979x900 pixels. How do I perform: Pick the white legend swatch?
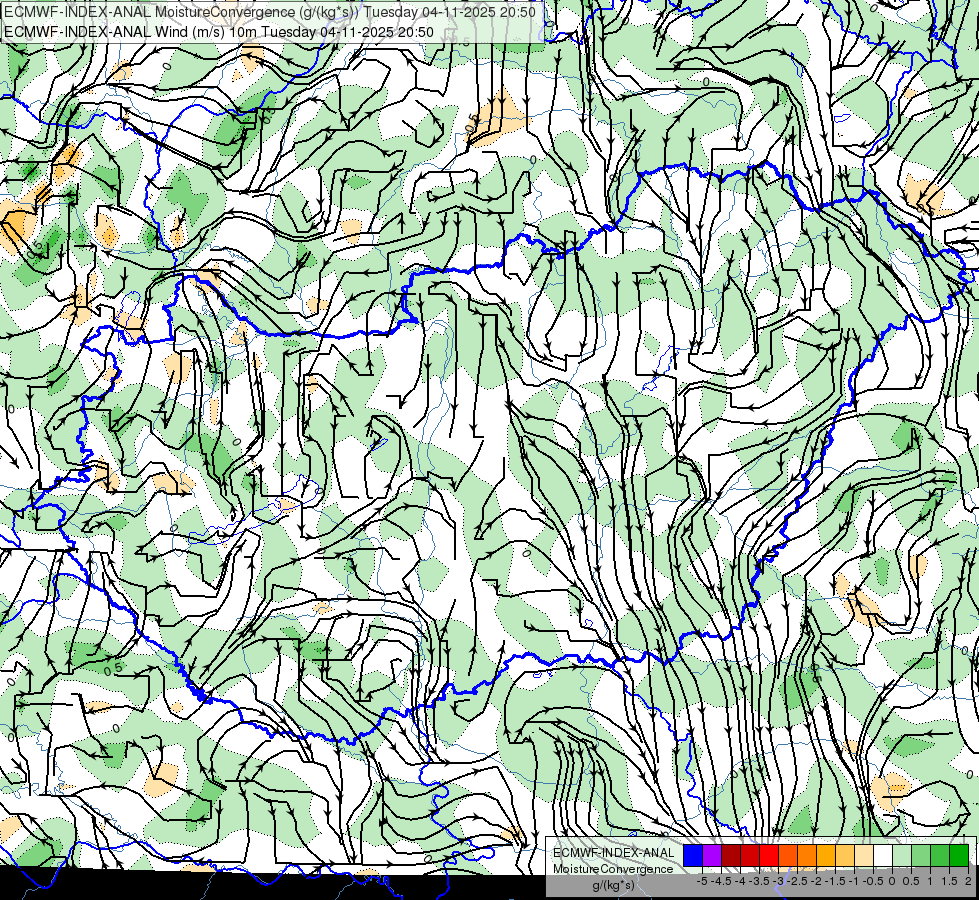point(883,856)
